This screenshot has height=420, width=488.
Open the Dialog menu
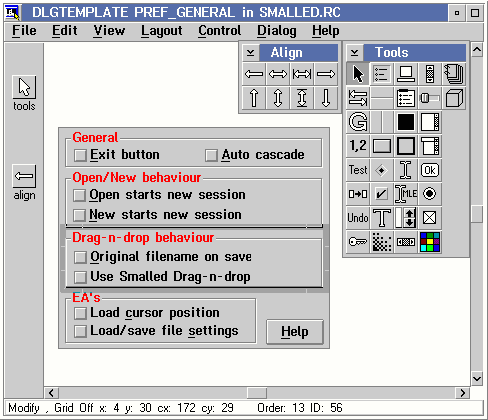tap(277, 31)
